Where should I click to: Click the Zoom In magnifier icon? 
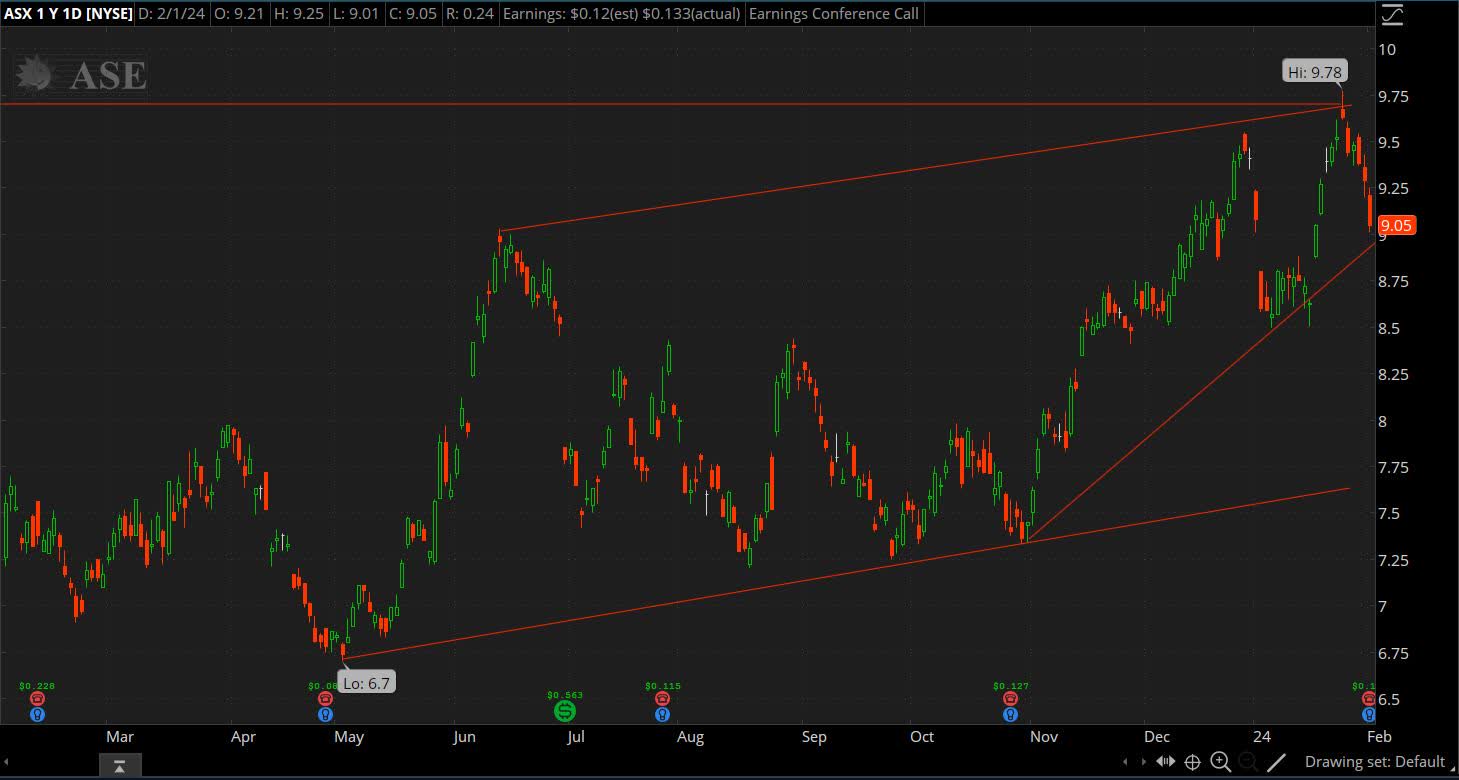1220,761
